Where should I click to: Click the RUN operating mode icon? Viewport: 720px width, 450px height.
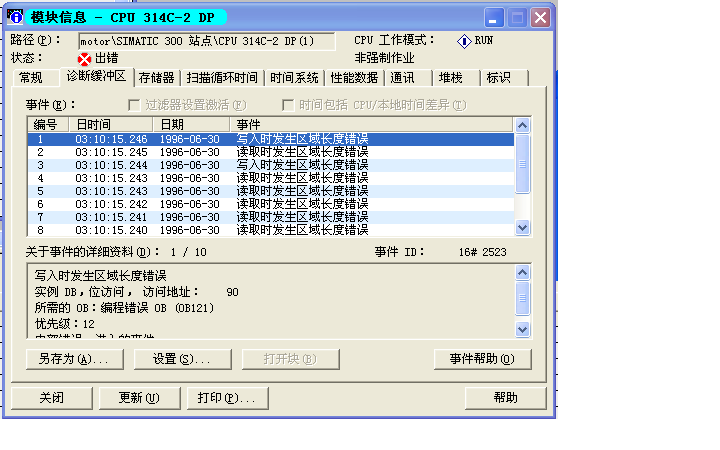click(x=464, y=41)
